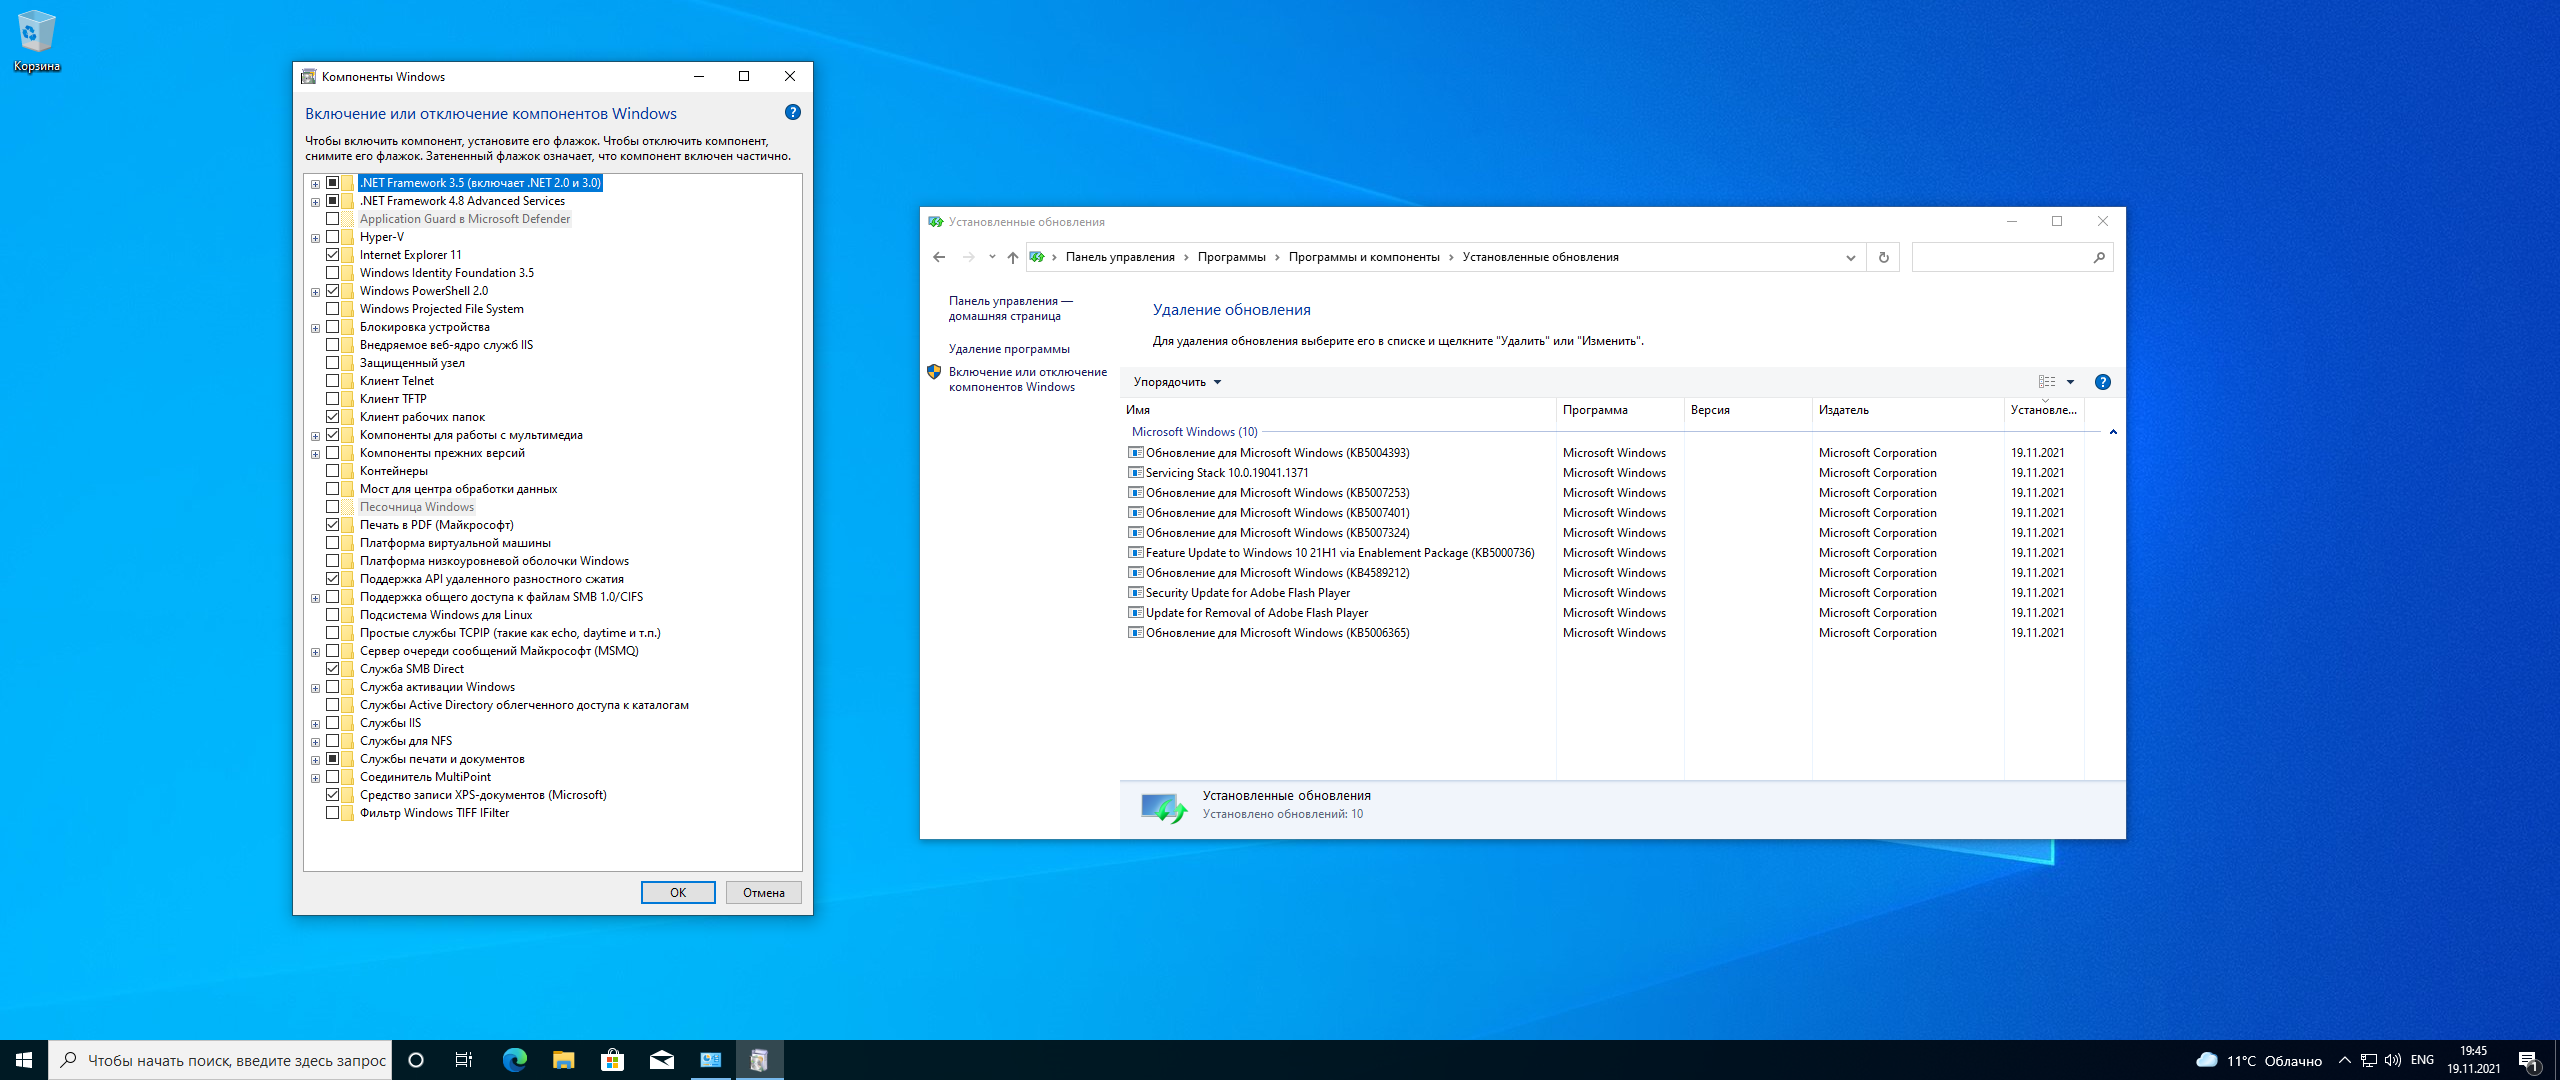Click Включение или отключение компонентов Windows link
2560x1080 pixels.
tap(1027, 379)
